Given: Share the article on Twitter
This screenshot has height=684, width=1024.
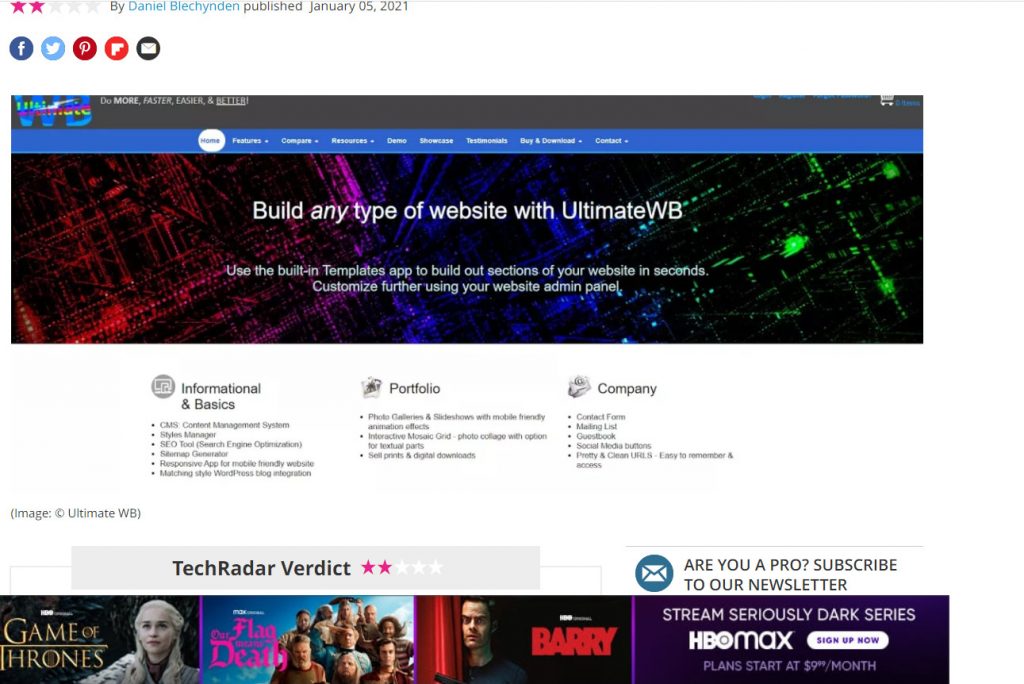Looking at the screenshot, I should point(53,48).
